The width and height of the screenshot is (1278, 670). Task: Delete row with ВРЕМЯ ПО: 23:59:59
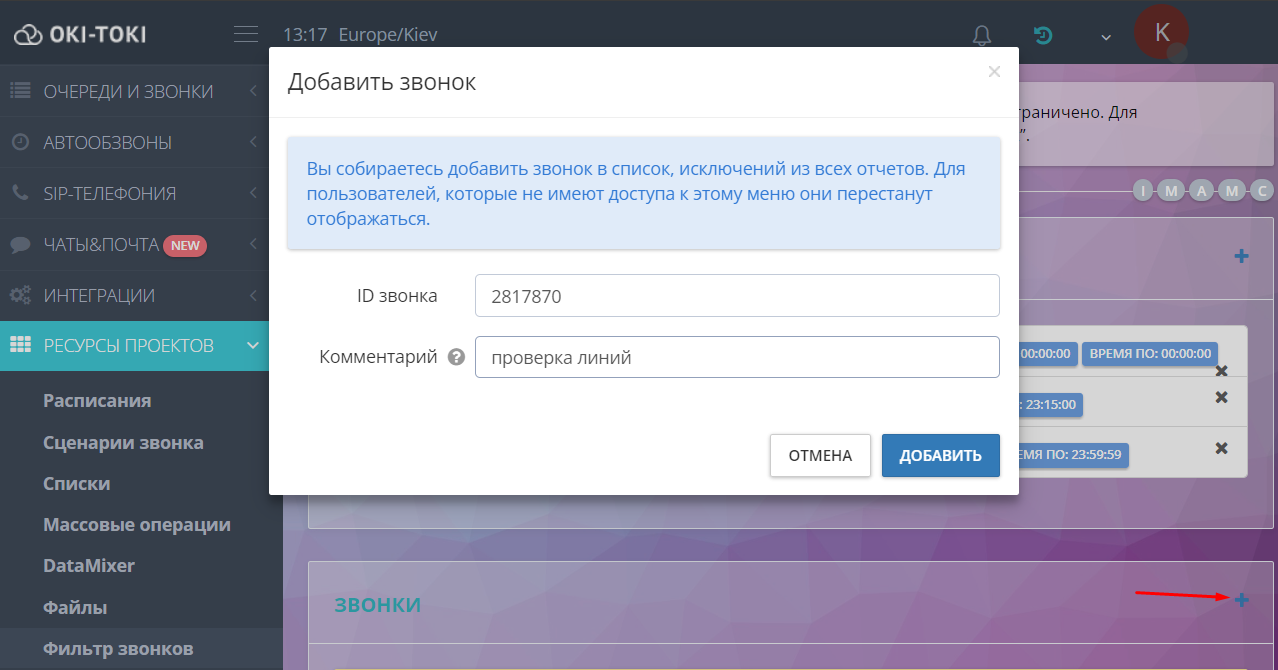(1221, 448)
